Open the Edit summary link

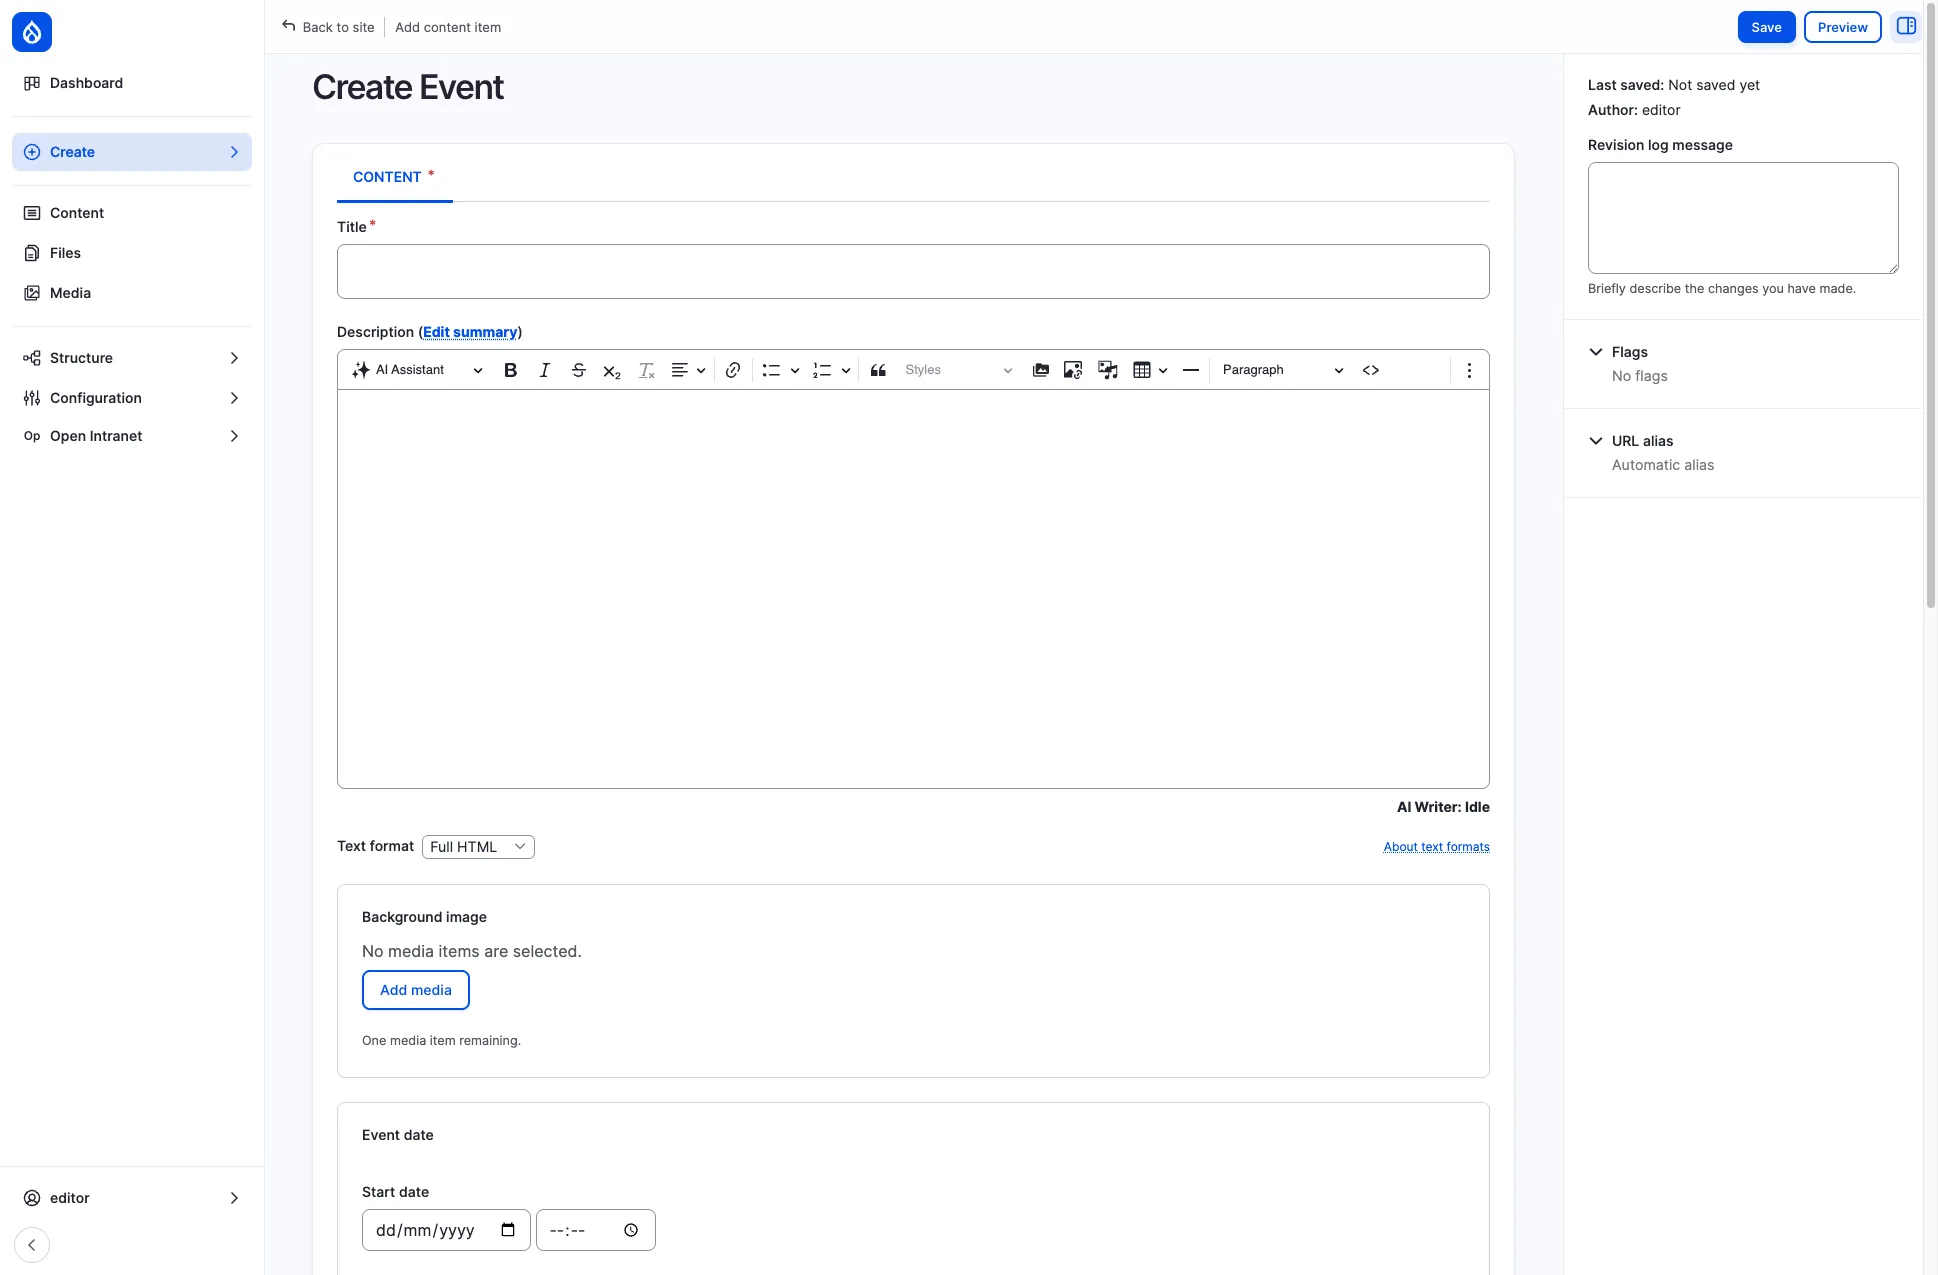click(x=470, y=332)
